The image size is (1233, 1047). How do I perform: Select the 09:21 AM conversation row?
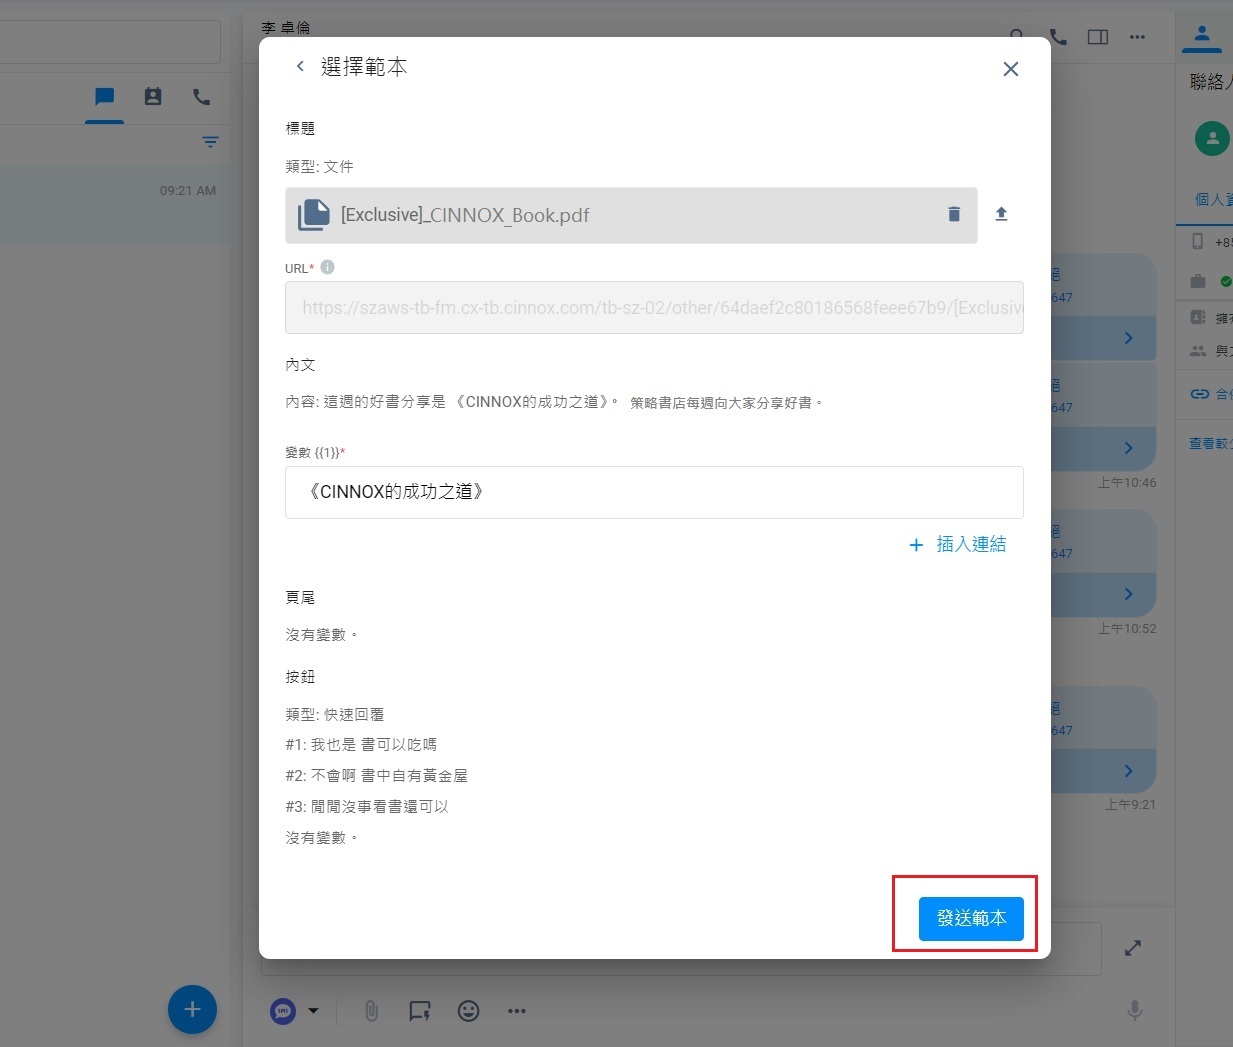115,205
